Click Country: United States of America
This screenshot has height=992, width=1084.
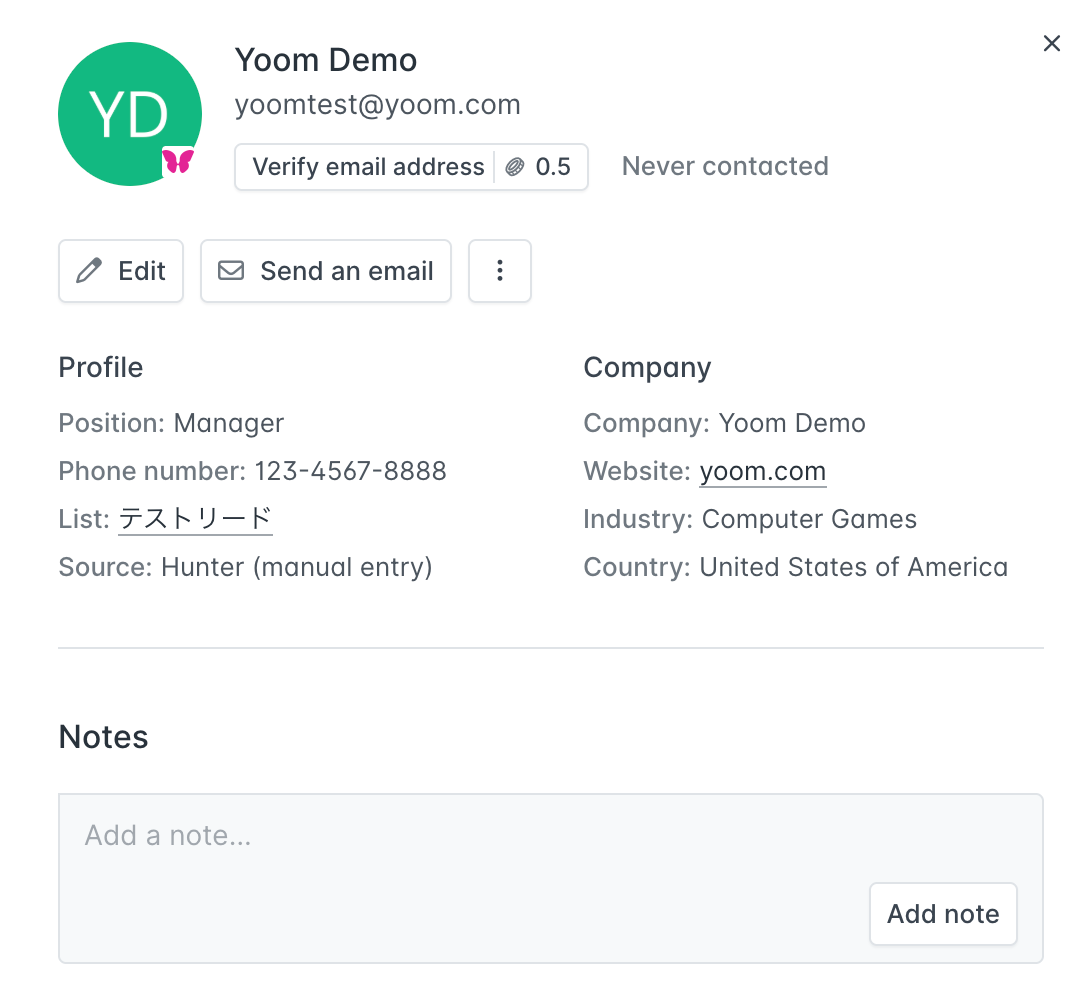(x=796, y=568)
